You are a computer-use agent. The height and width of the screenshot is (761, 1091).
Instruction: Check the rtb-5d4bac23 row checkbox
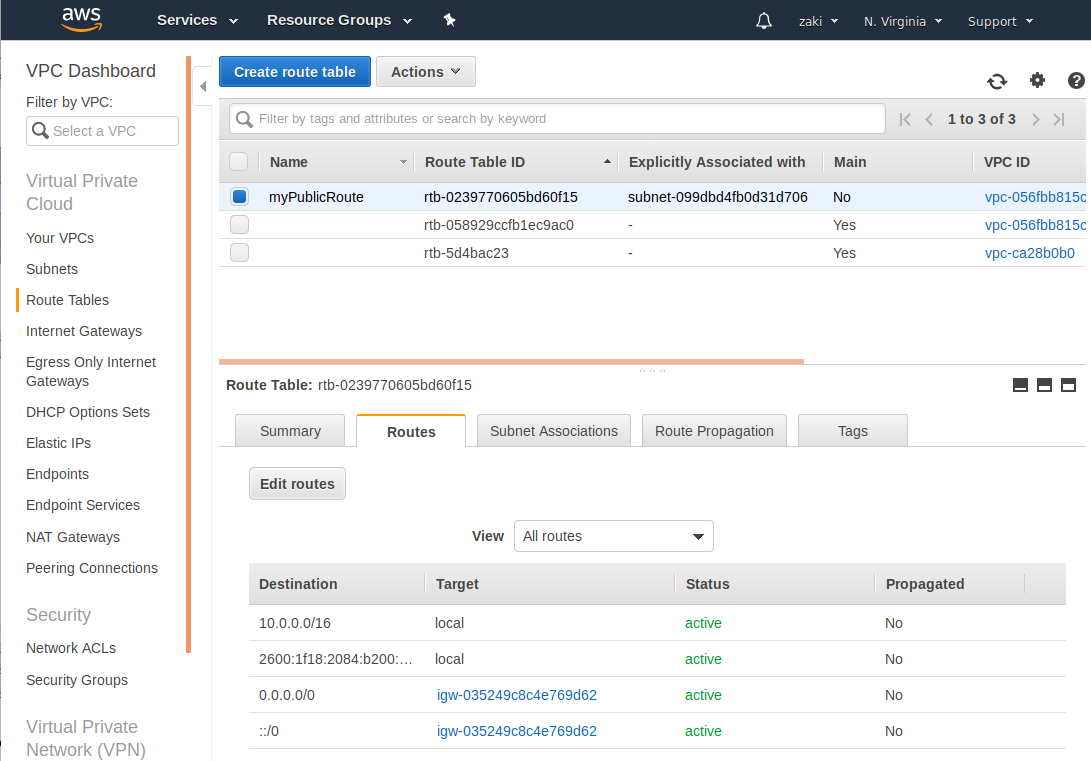(x=239, y=253)
